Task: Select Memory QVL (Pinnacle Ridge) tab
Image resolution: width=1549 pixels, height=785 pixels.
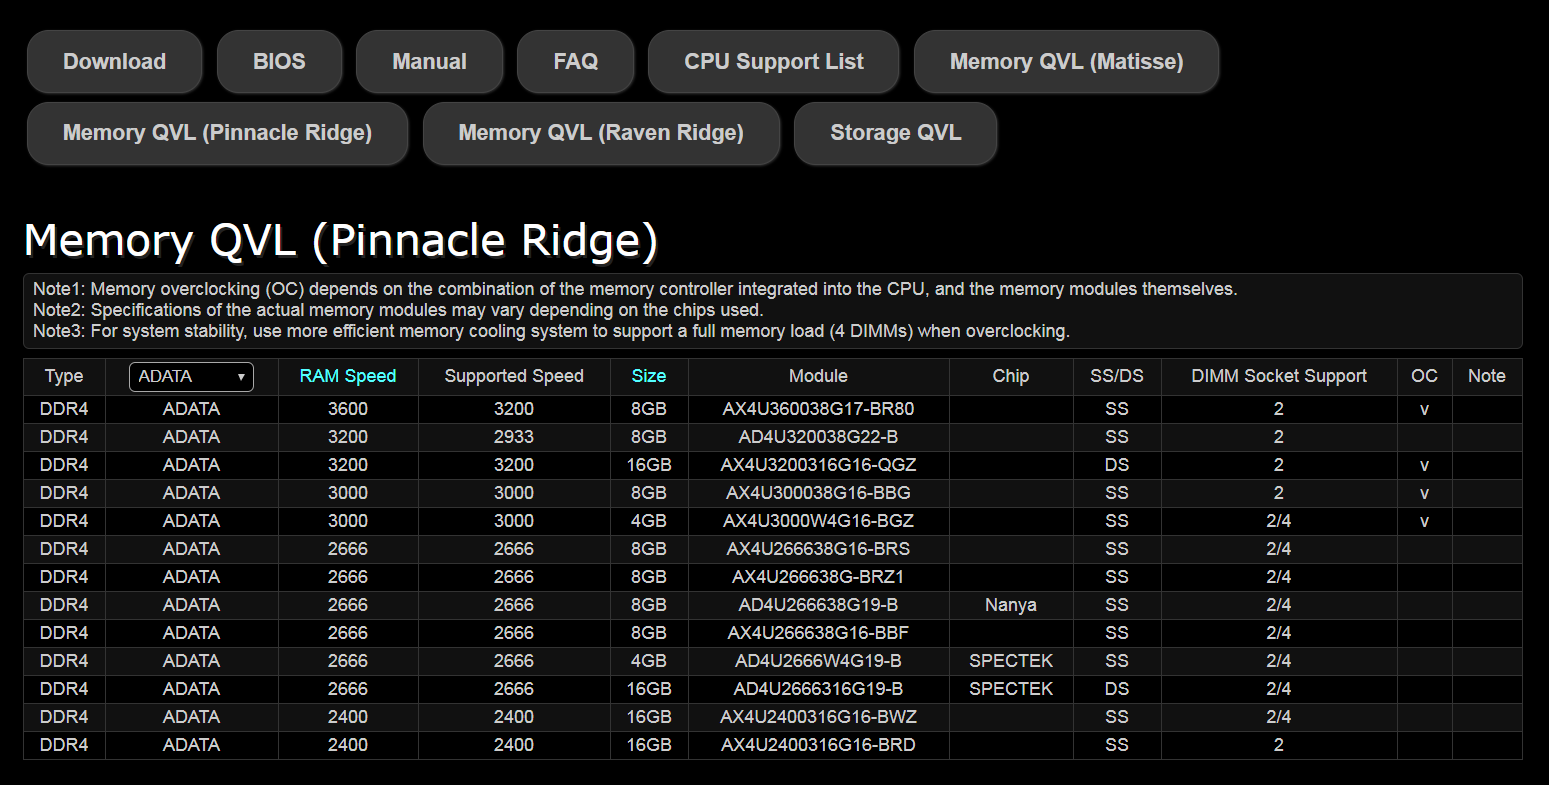Action: pyautogui.click(x=217, y=133)
